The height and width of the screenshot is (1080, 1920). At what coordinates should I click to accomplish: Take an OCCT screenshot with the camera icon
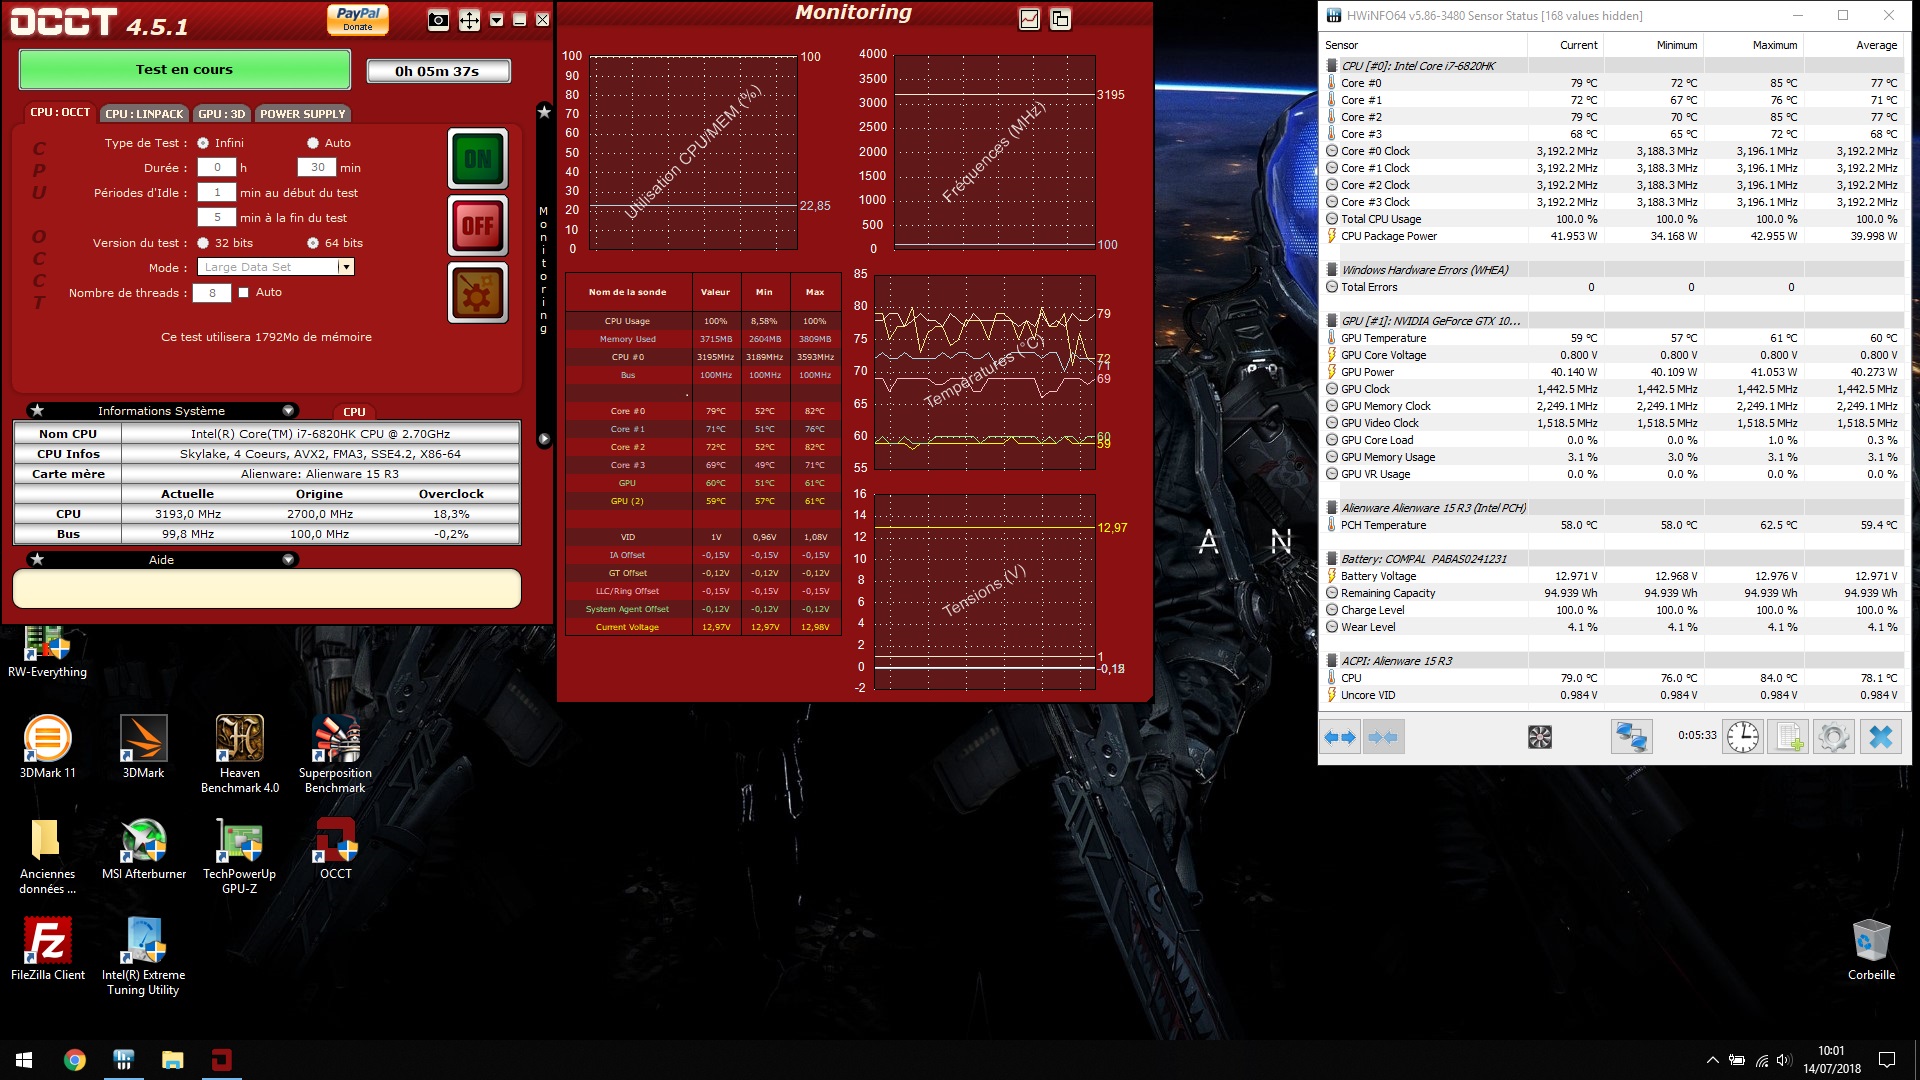click(x=438, y=20)
